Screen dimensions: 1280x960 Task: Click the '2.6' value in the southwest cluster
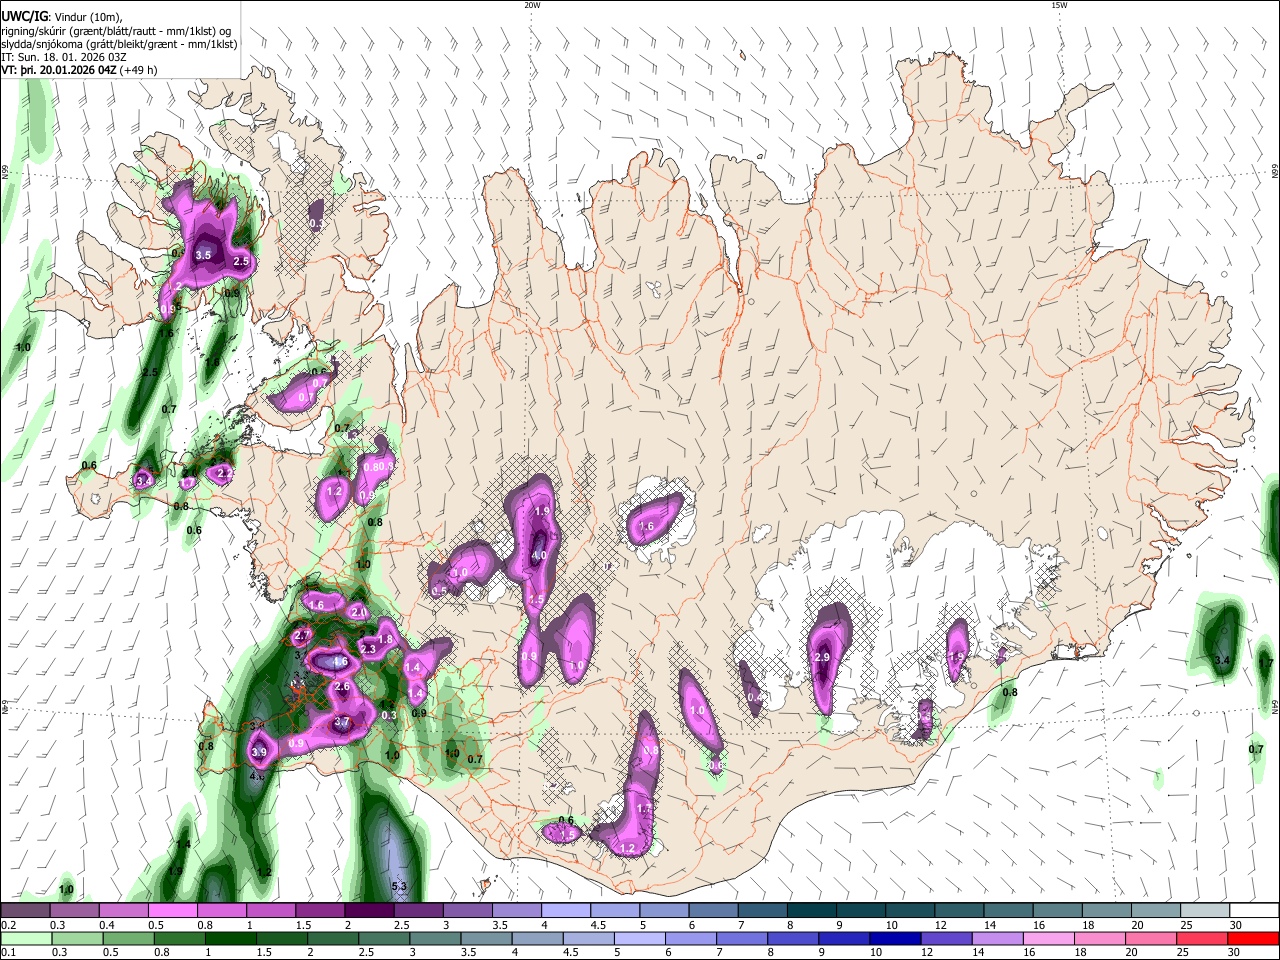pyautogui.click(x=342, y=686)
